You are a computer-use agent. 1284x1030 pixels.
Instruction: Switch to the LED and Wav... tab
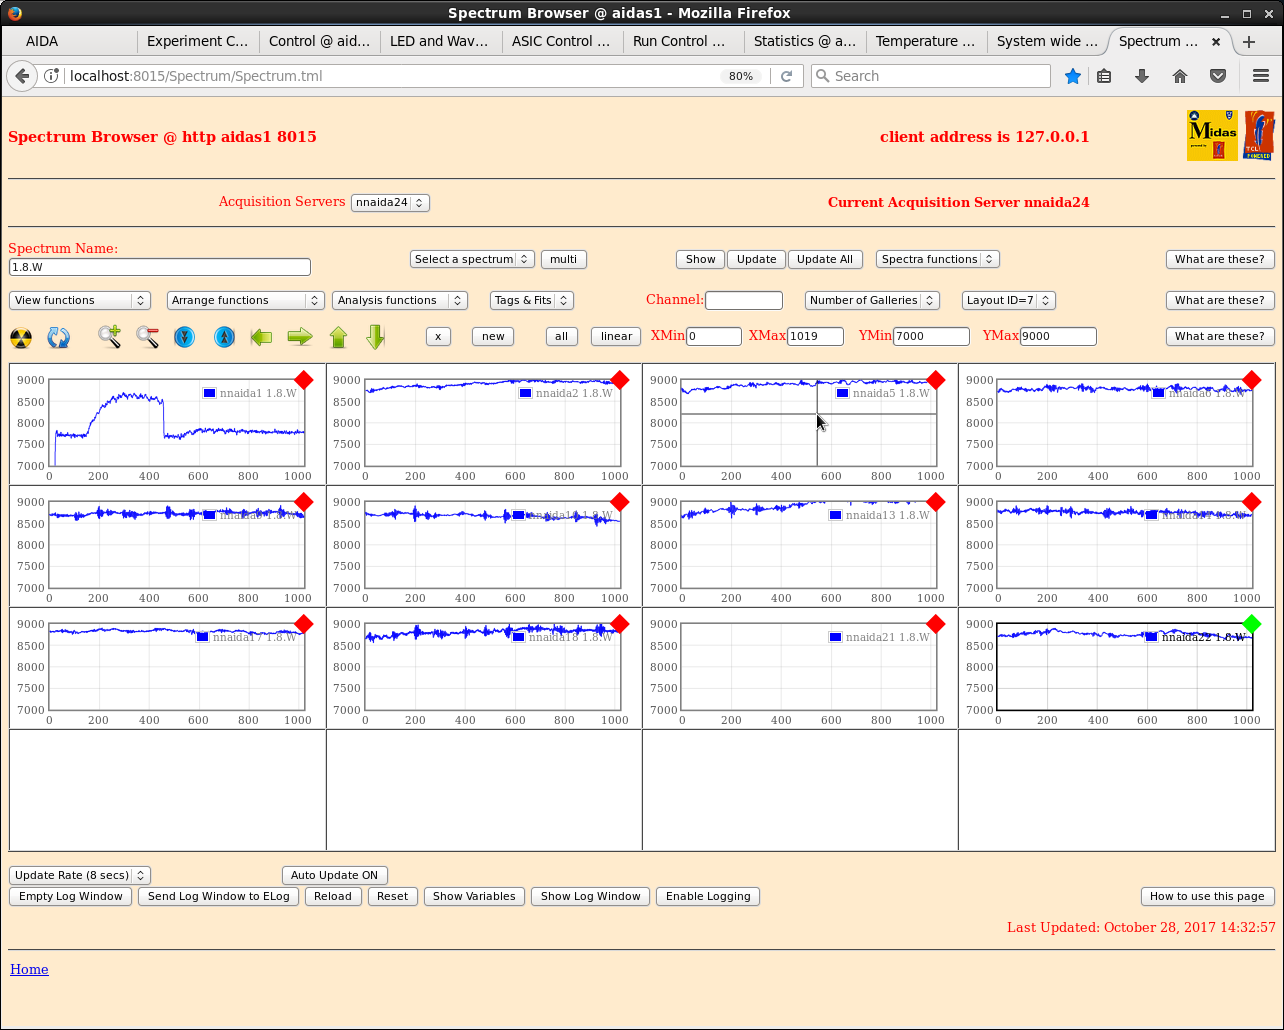pyautogui.click(x=440, y=42)
